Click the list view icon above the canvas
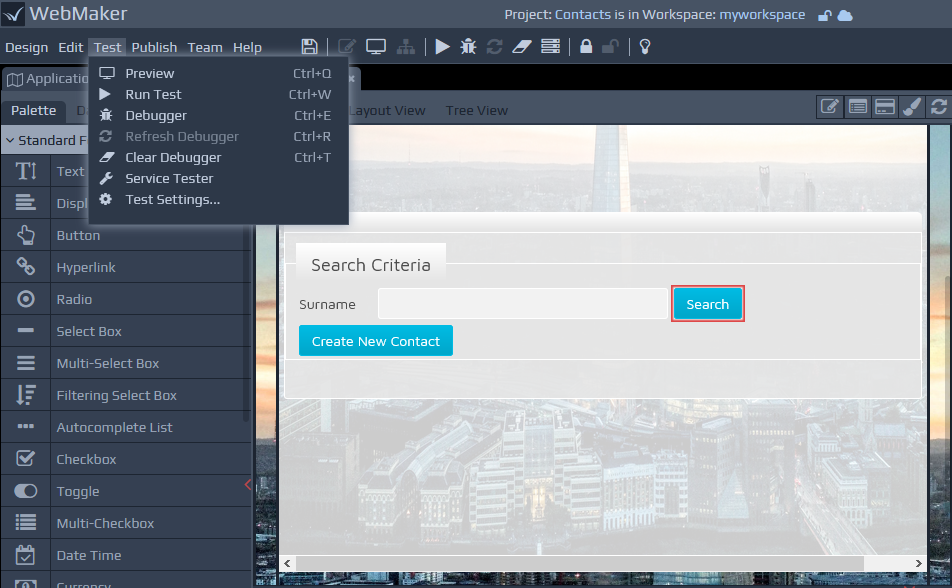The height and width of the screenshot is (588, 952). tap(857, 108)
